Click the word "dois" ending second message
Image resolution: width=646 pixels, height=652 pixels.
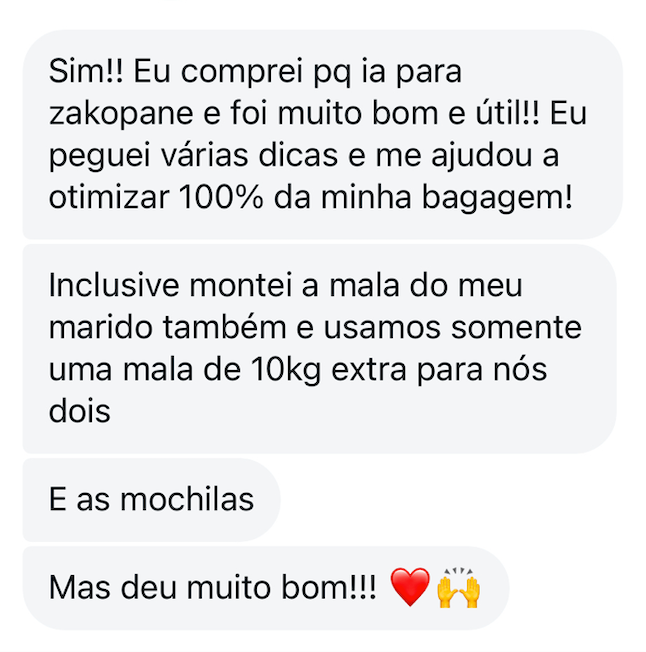[80, 411]
